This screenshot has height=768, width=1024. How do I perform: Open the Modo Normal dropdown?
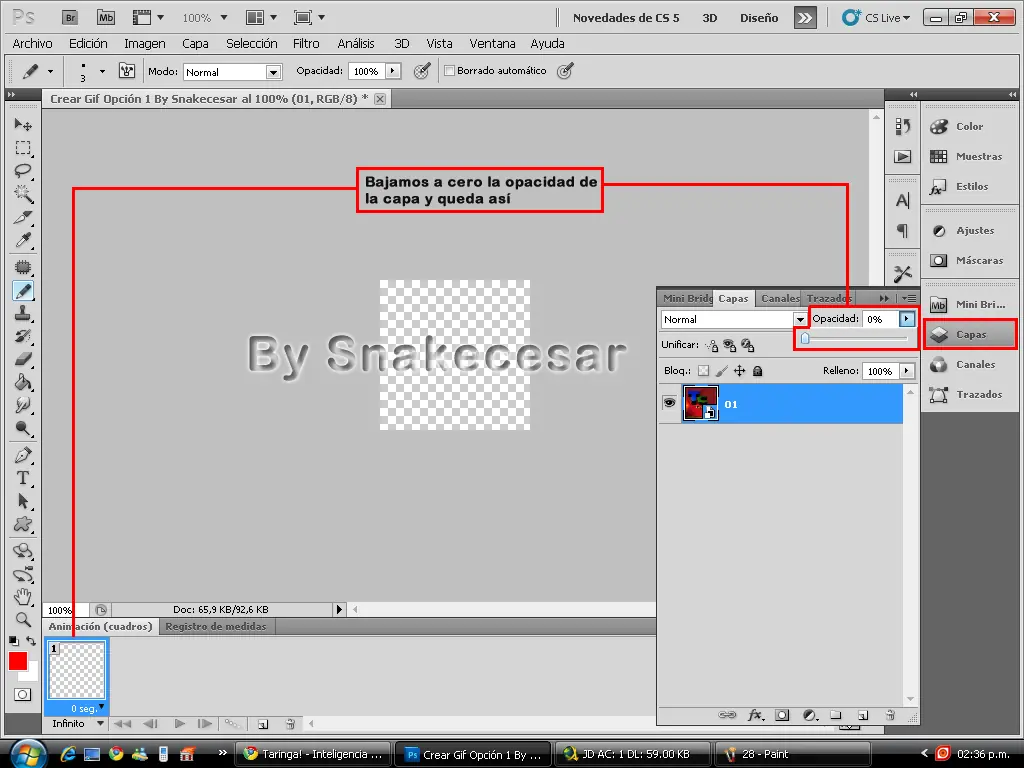tap(232, 72)
